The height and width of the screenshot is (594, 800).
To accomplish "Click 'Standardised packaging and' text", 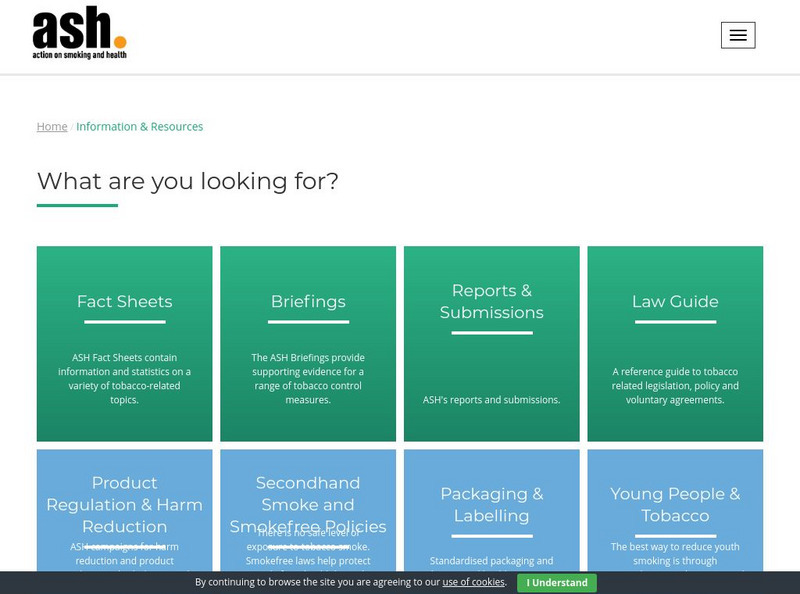I will (491, 561).
